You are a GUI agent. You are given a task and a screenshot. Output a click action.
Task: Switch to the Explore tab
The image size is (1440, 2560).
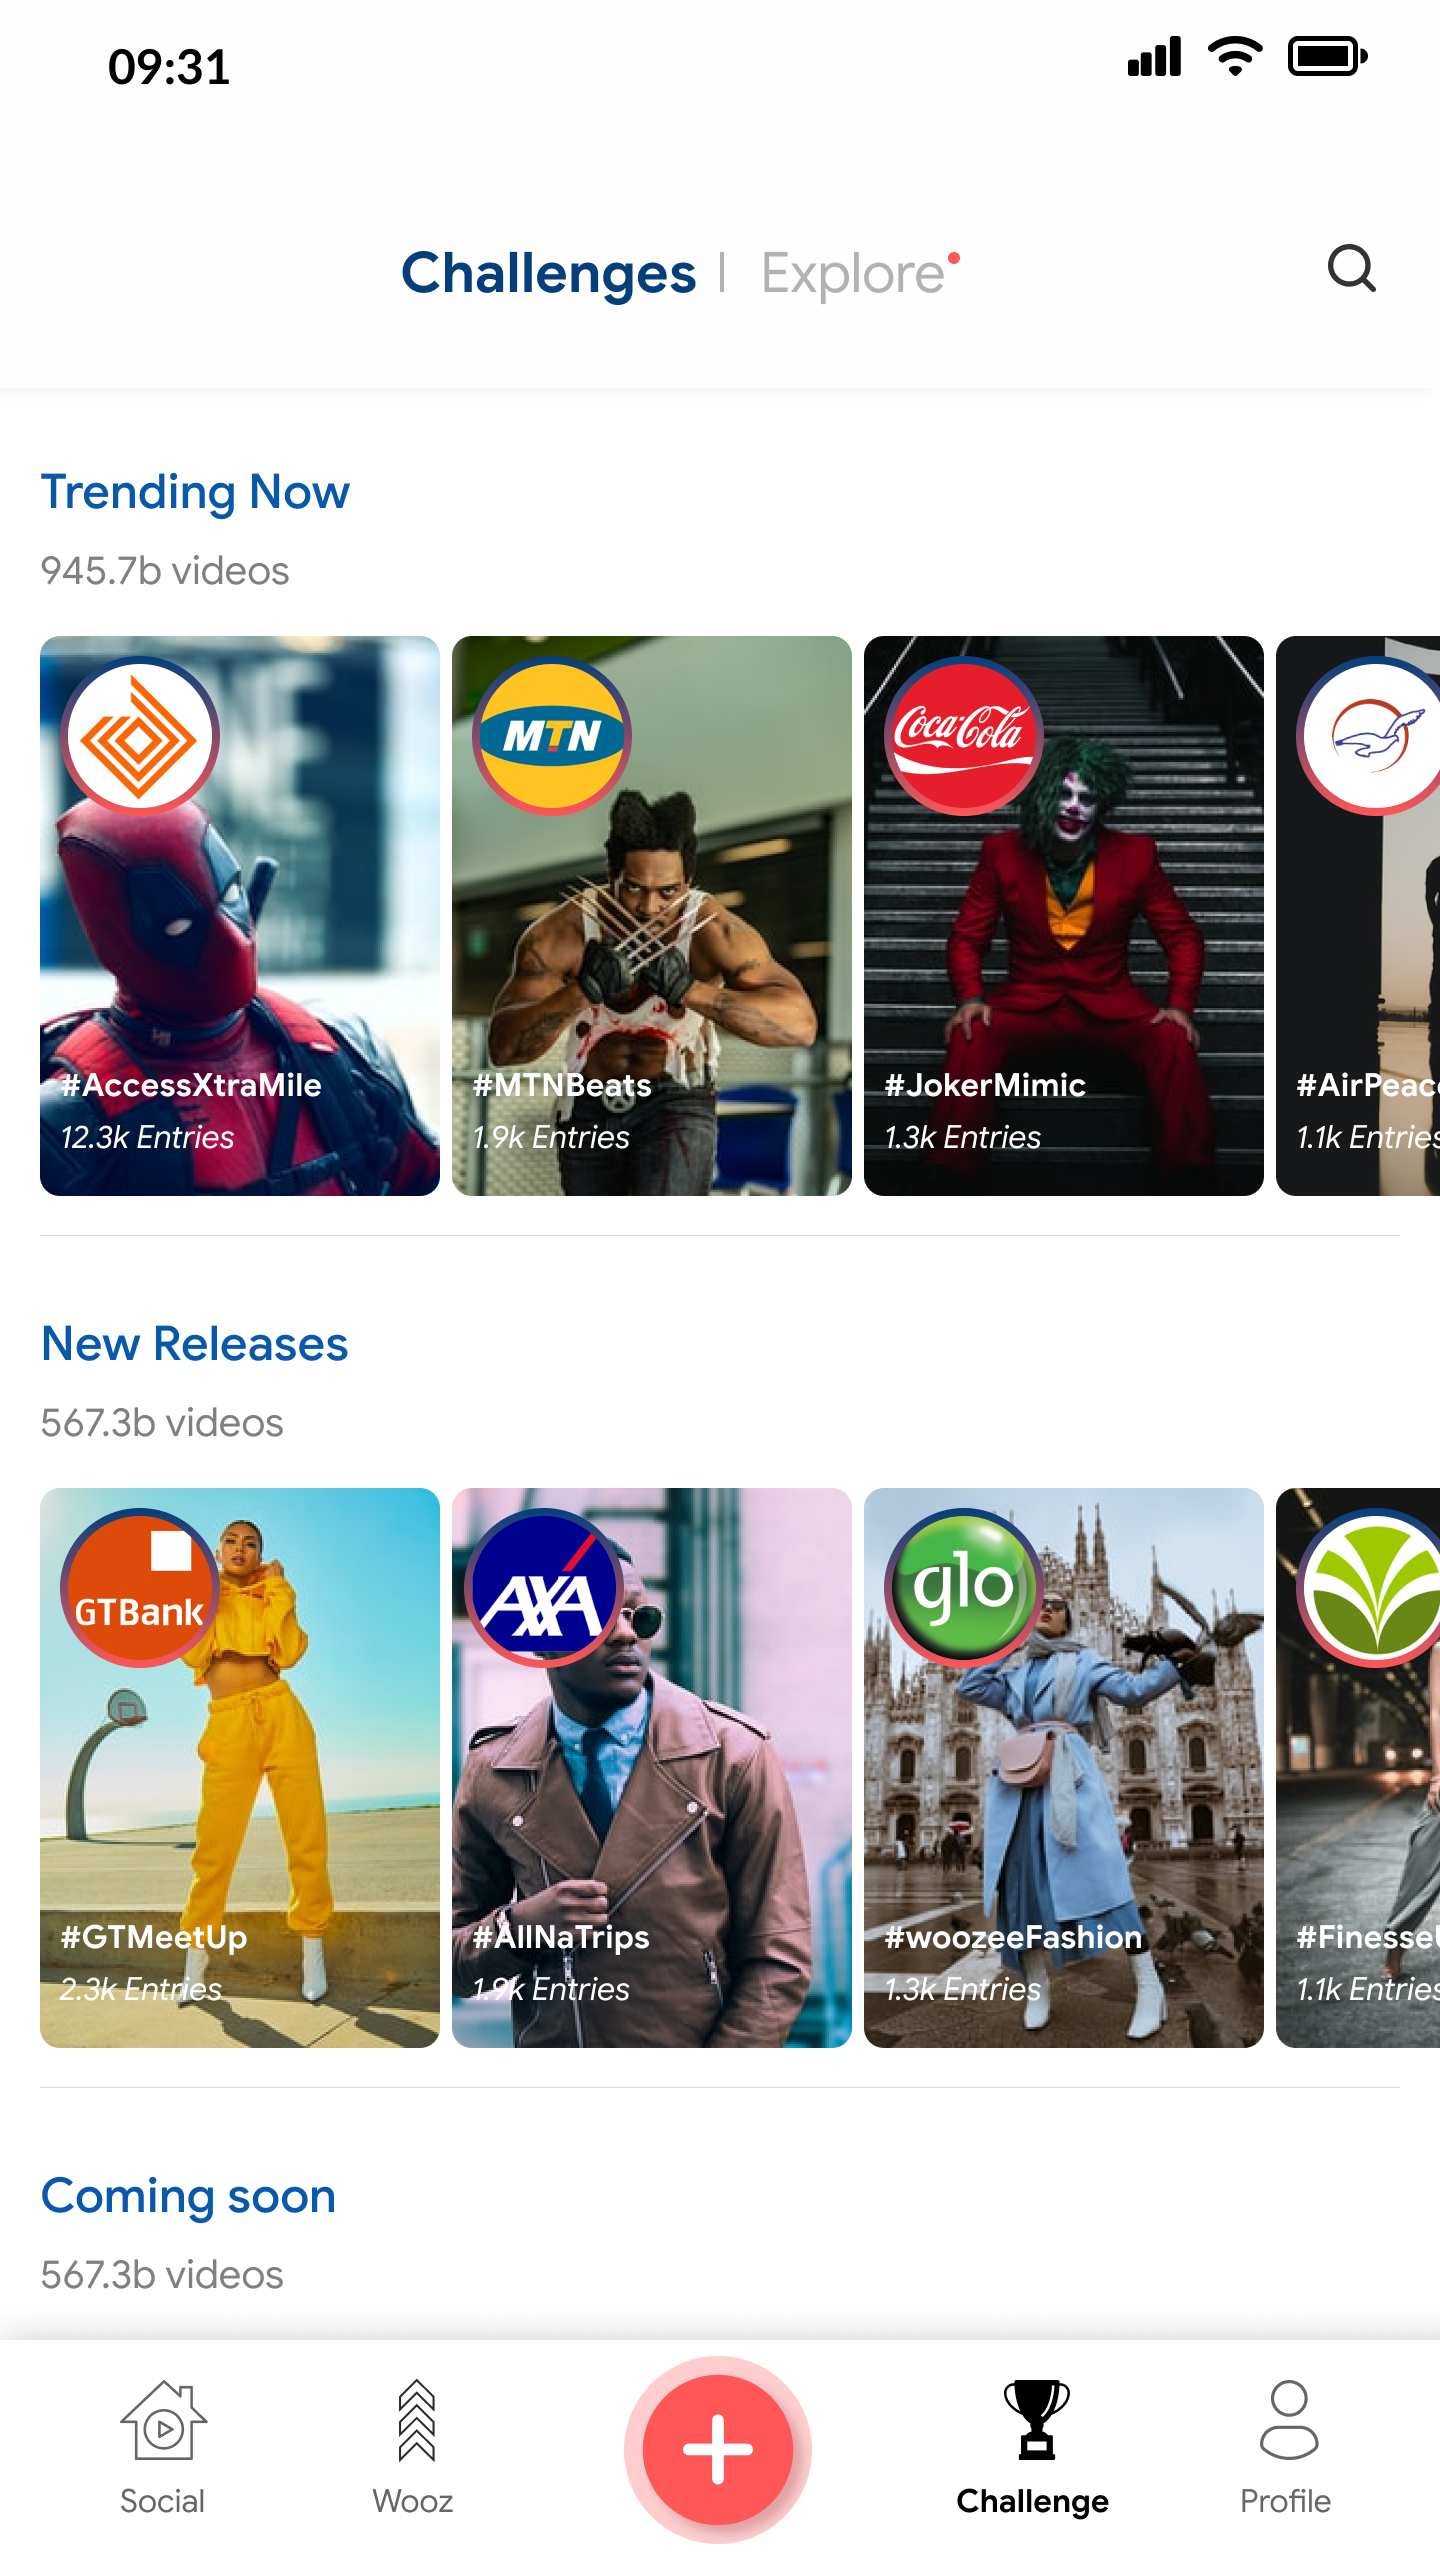click(853, 273)
